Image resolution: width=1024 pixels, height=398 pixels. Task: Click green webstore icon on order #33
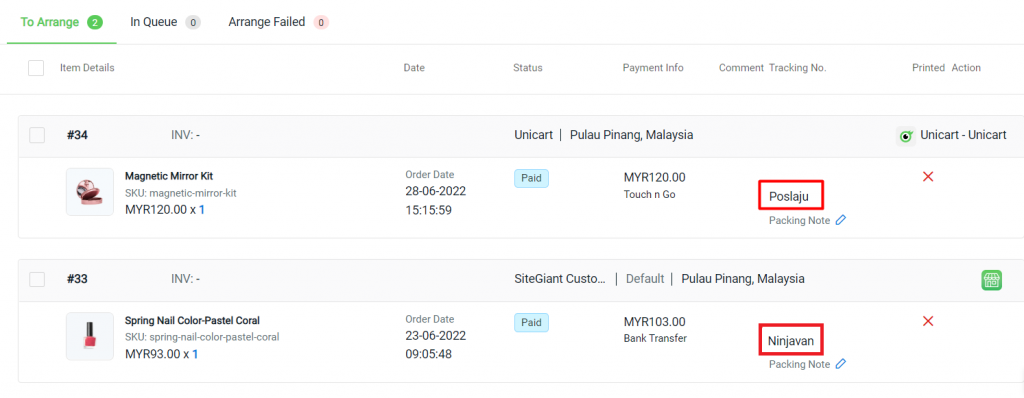pyautogui.click(x=991, y=280)
